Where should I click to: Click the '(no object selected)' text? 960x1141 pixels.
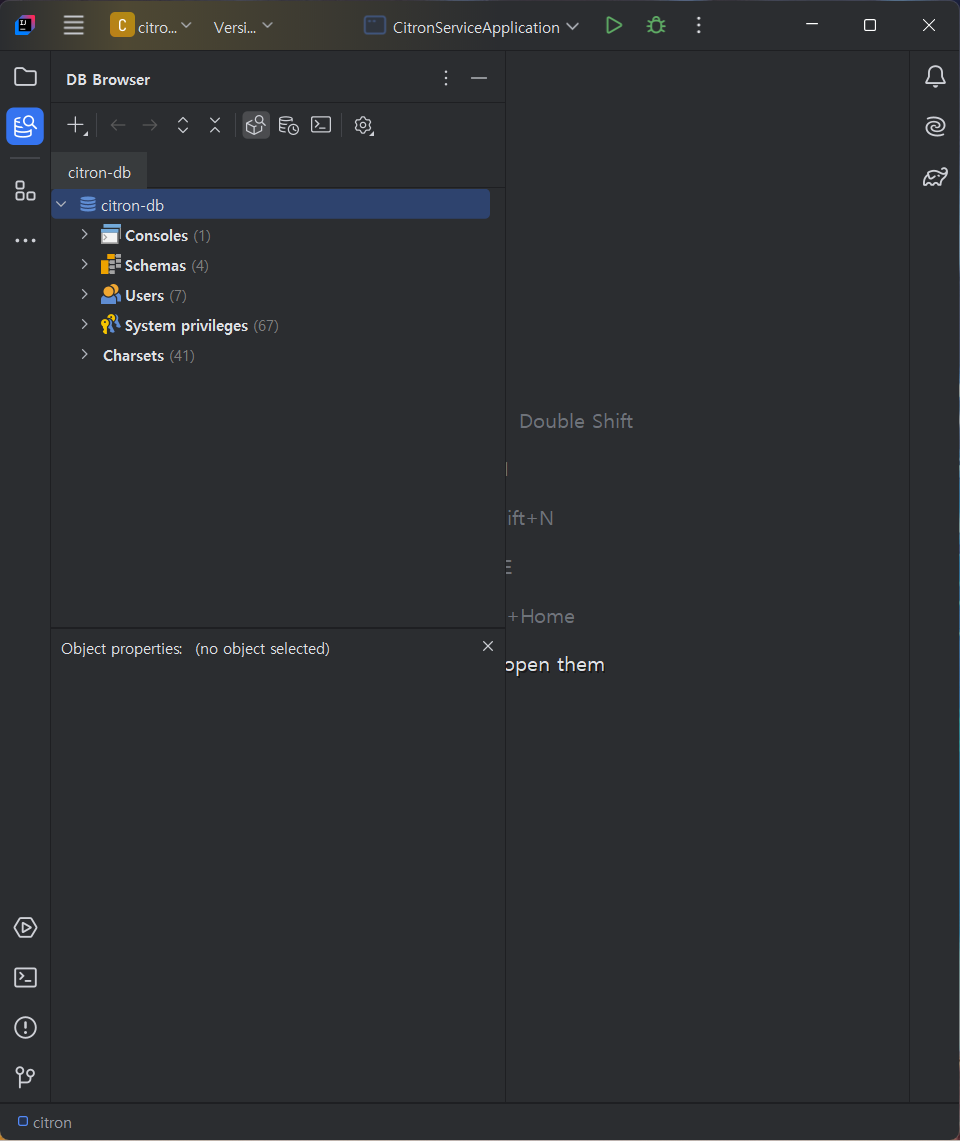262,648
